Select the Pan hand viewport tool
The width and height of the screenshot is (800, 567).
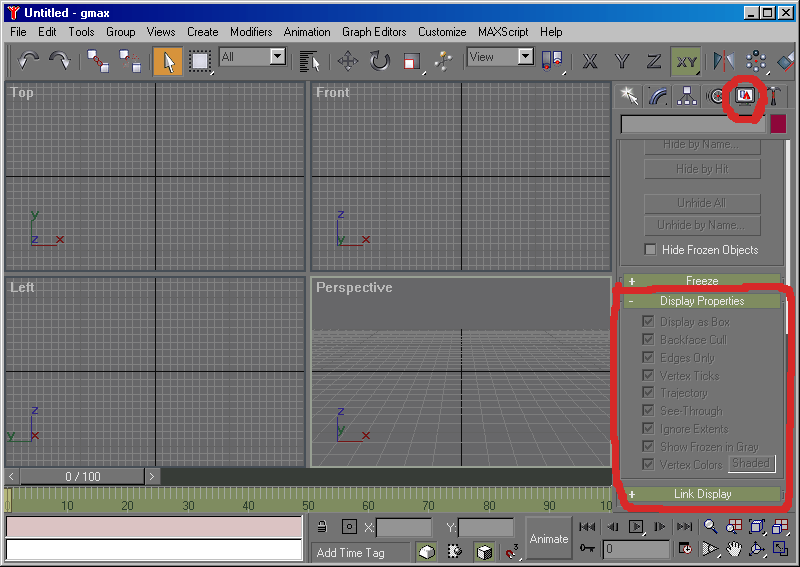click(734, 548)
